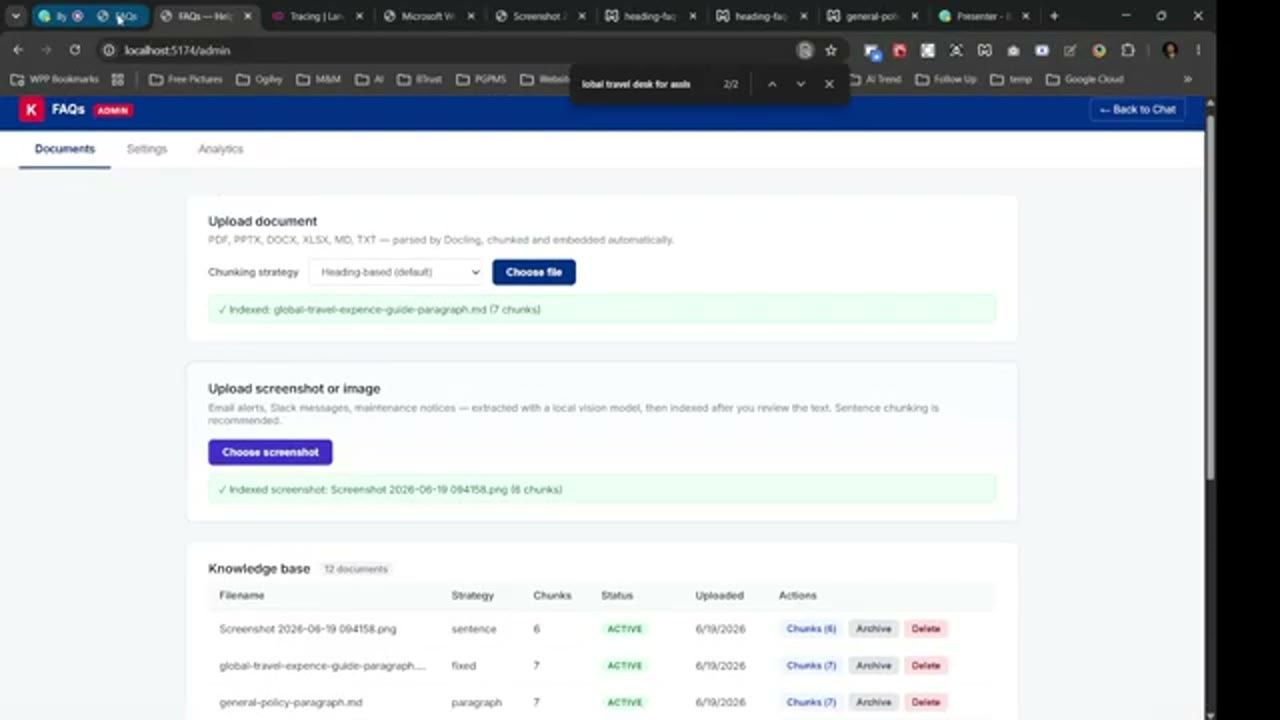Go to previous find result
The width and height of the screenshot is (1280, 720).
pyautogui.click(x=772, y=84)
